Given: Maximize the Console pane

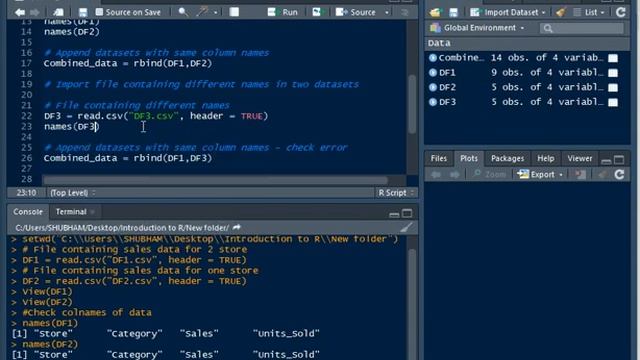Looking at the screenshot, I should pos(407,213).
